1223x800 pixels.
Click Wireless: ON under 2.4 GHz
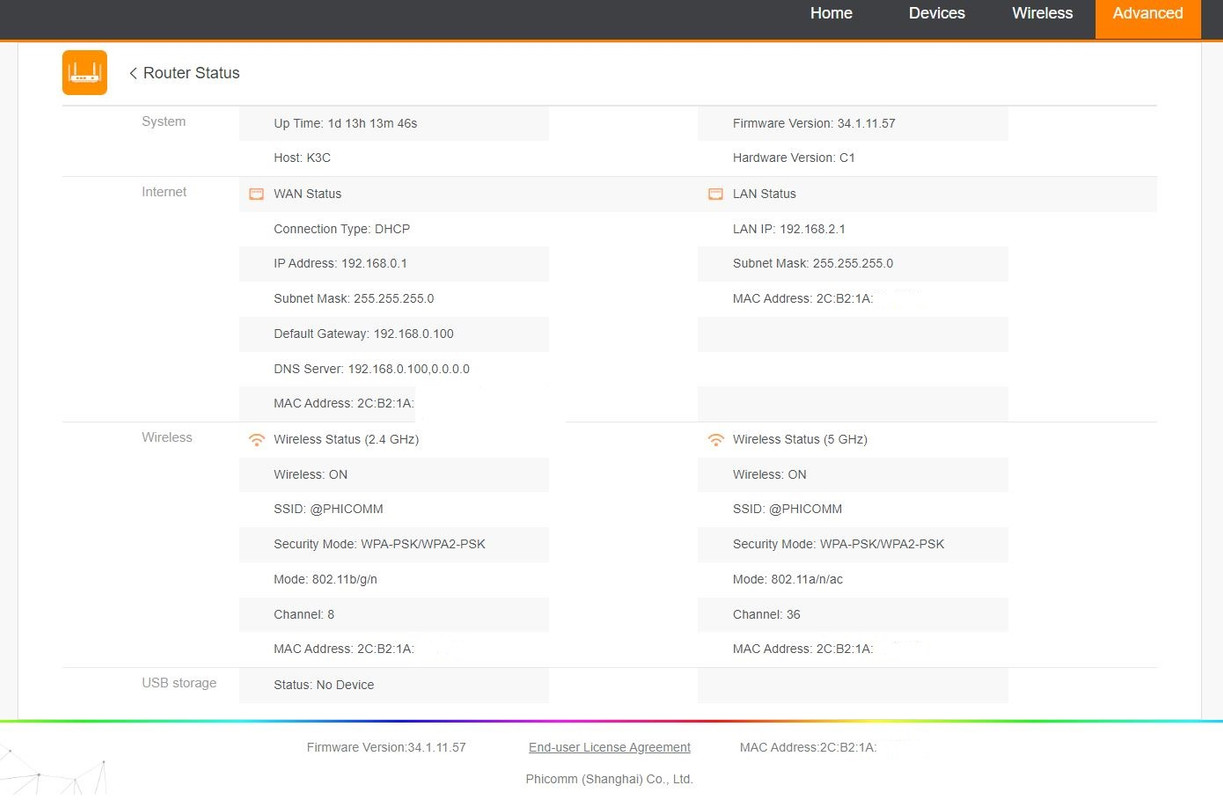click(x=311, y=474)
